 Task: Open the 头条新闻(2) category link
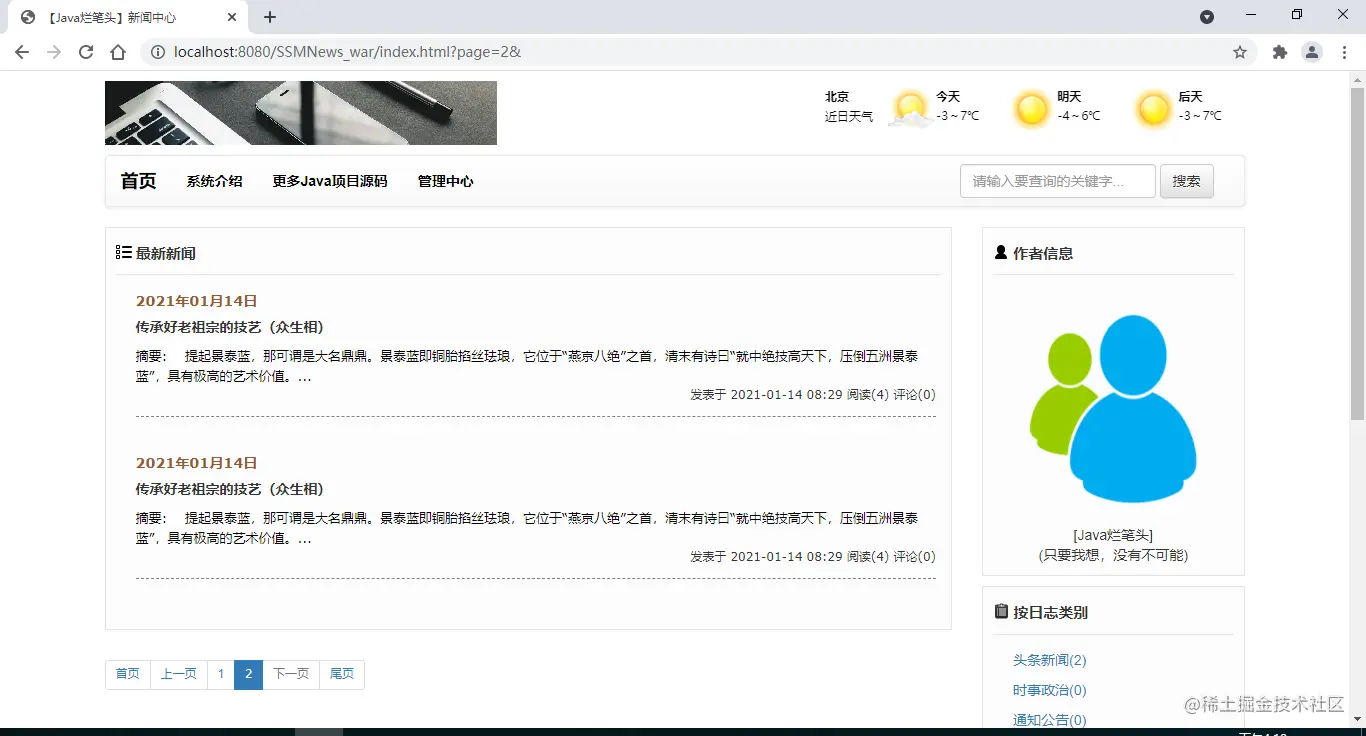pos(1049,660)
